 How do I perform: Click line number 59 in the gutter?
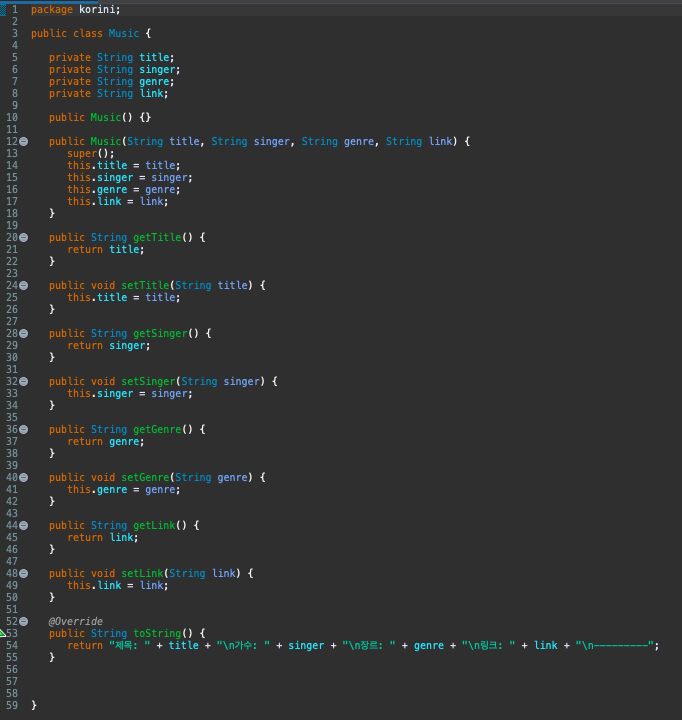pyautogui.click(x=12, y=705)
